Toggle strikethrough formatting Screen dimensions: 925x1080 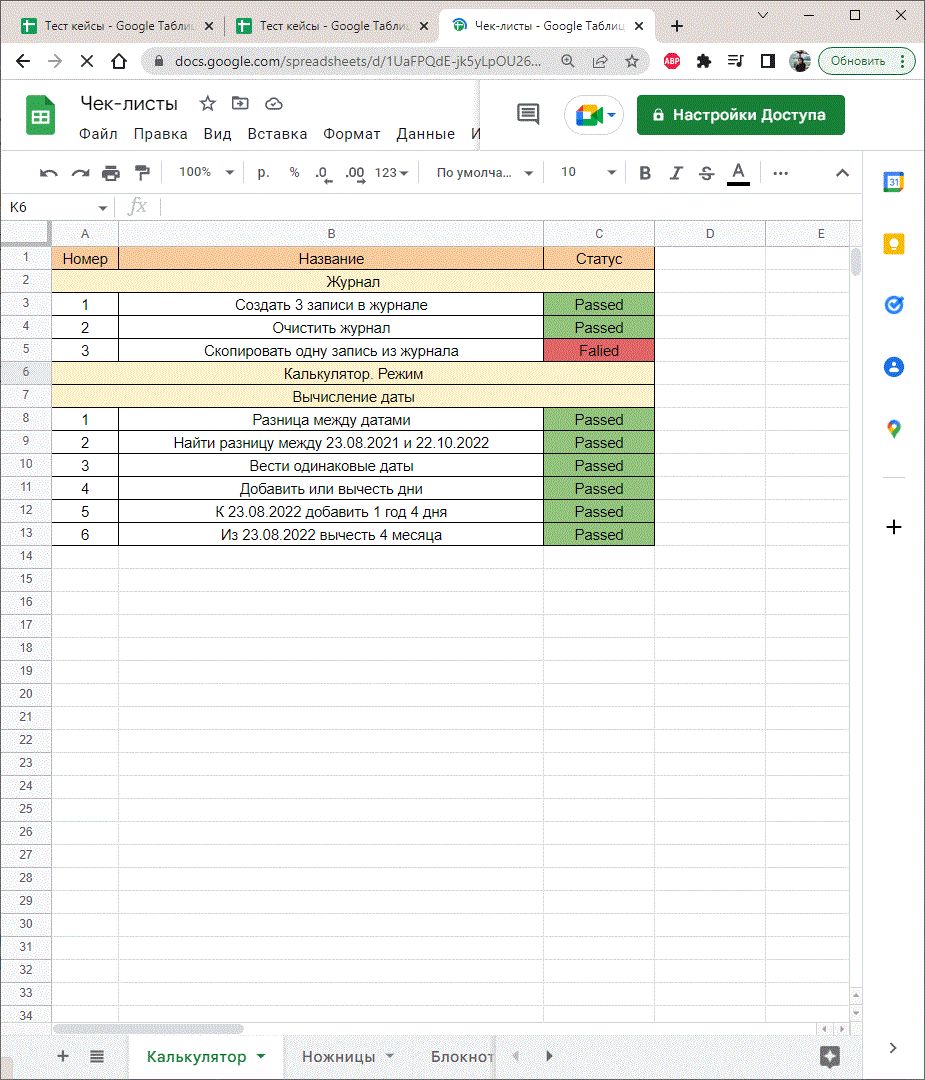point(706,173)
